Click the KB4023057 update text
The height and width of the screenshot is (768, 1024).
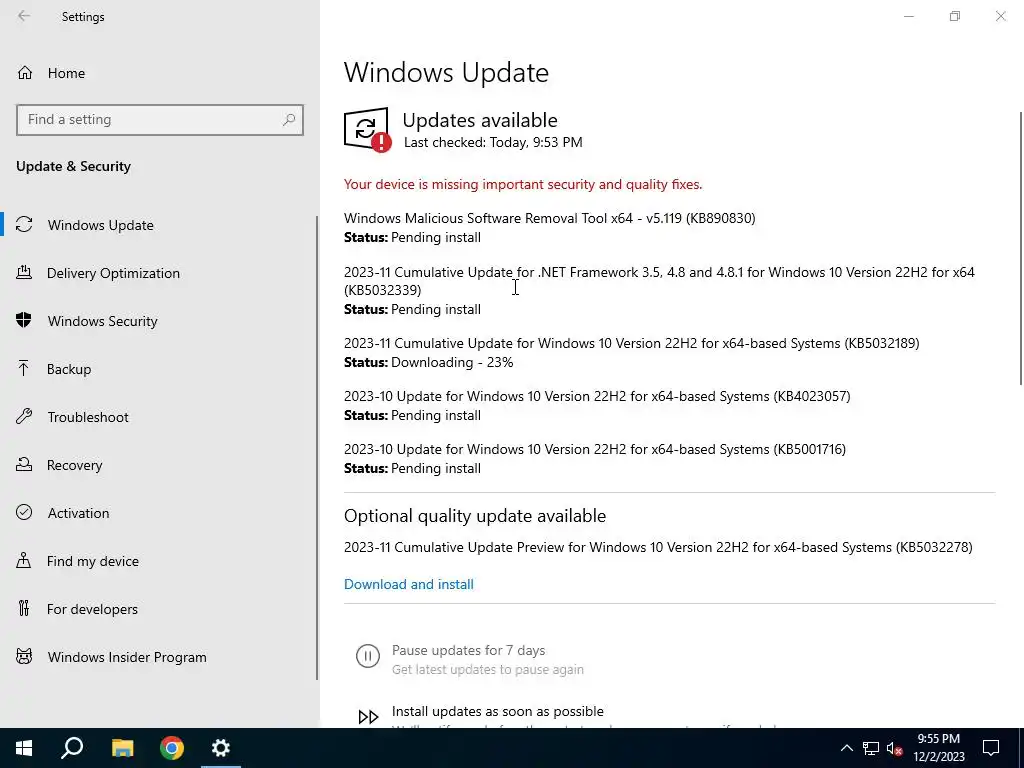pyautogui.click(x=597, y=396)
